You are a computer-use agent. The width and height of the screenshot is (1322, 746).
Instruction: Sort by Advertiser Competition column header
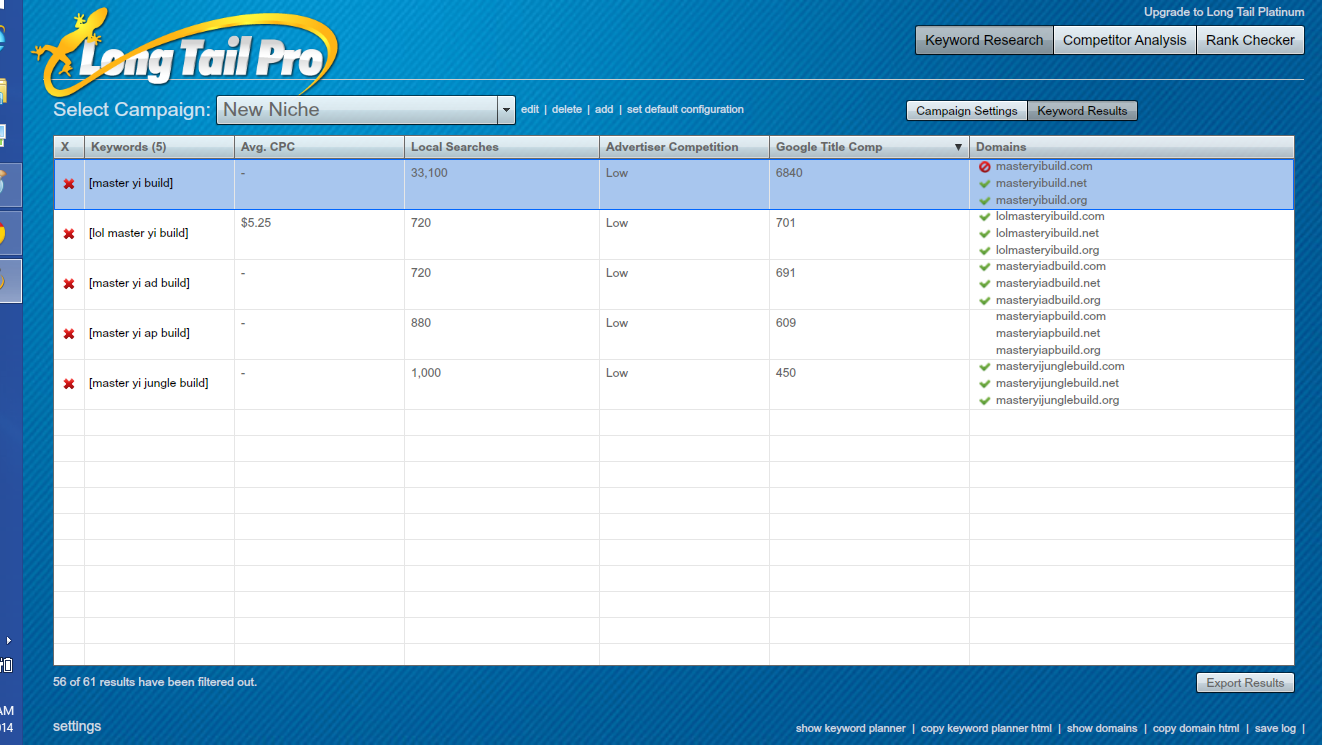coord(685,147)
